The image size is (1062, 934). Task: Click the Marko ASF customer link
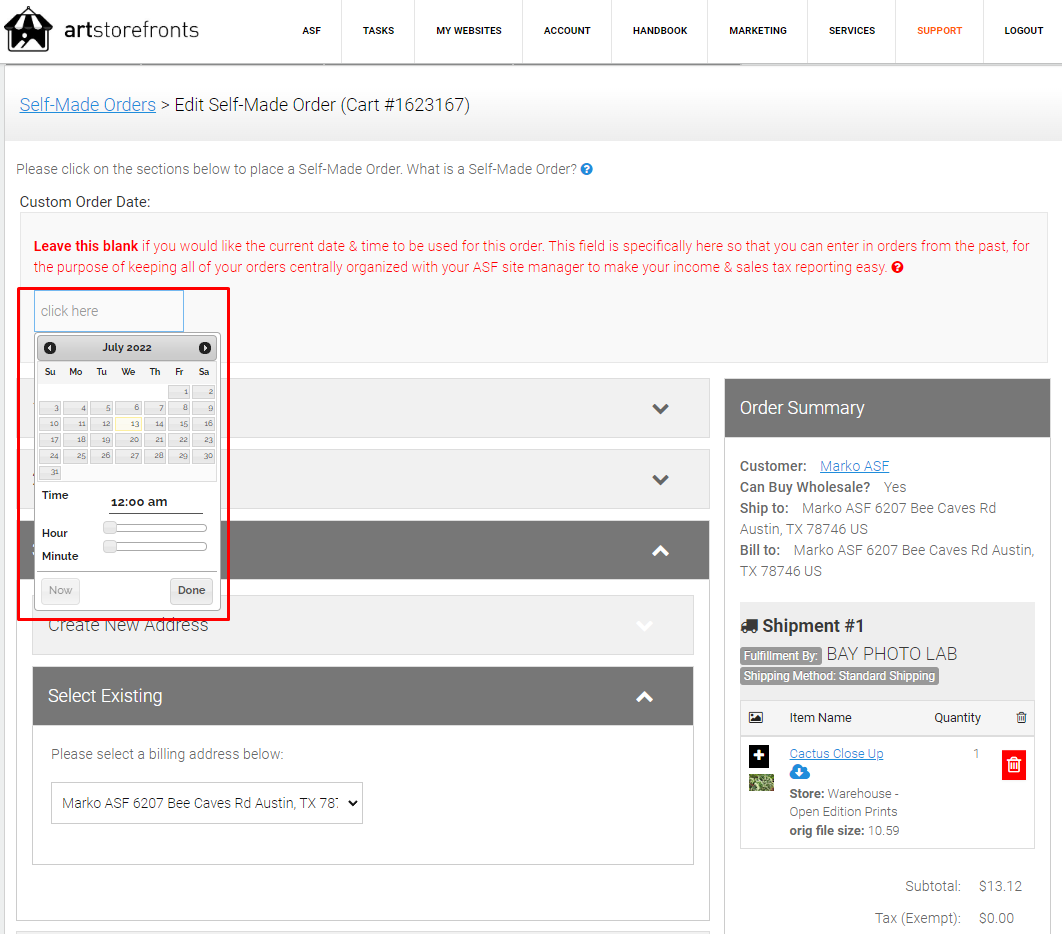[x=854, y=466]
